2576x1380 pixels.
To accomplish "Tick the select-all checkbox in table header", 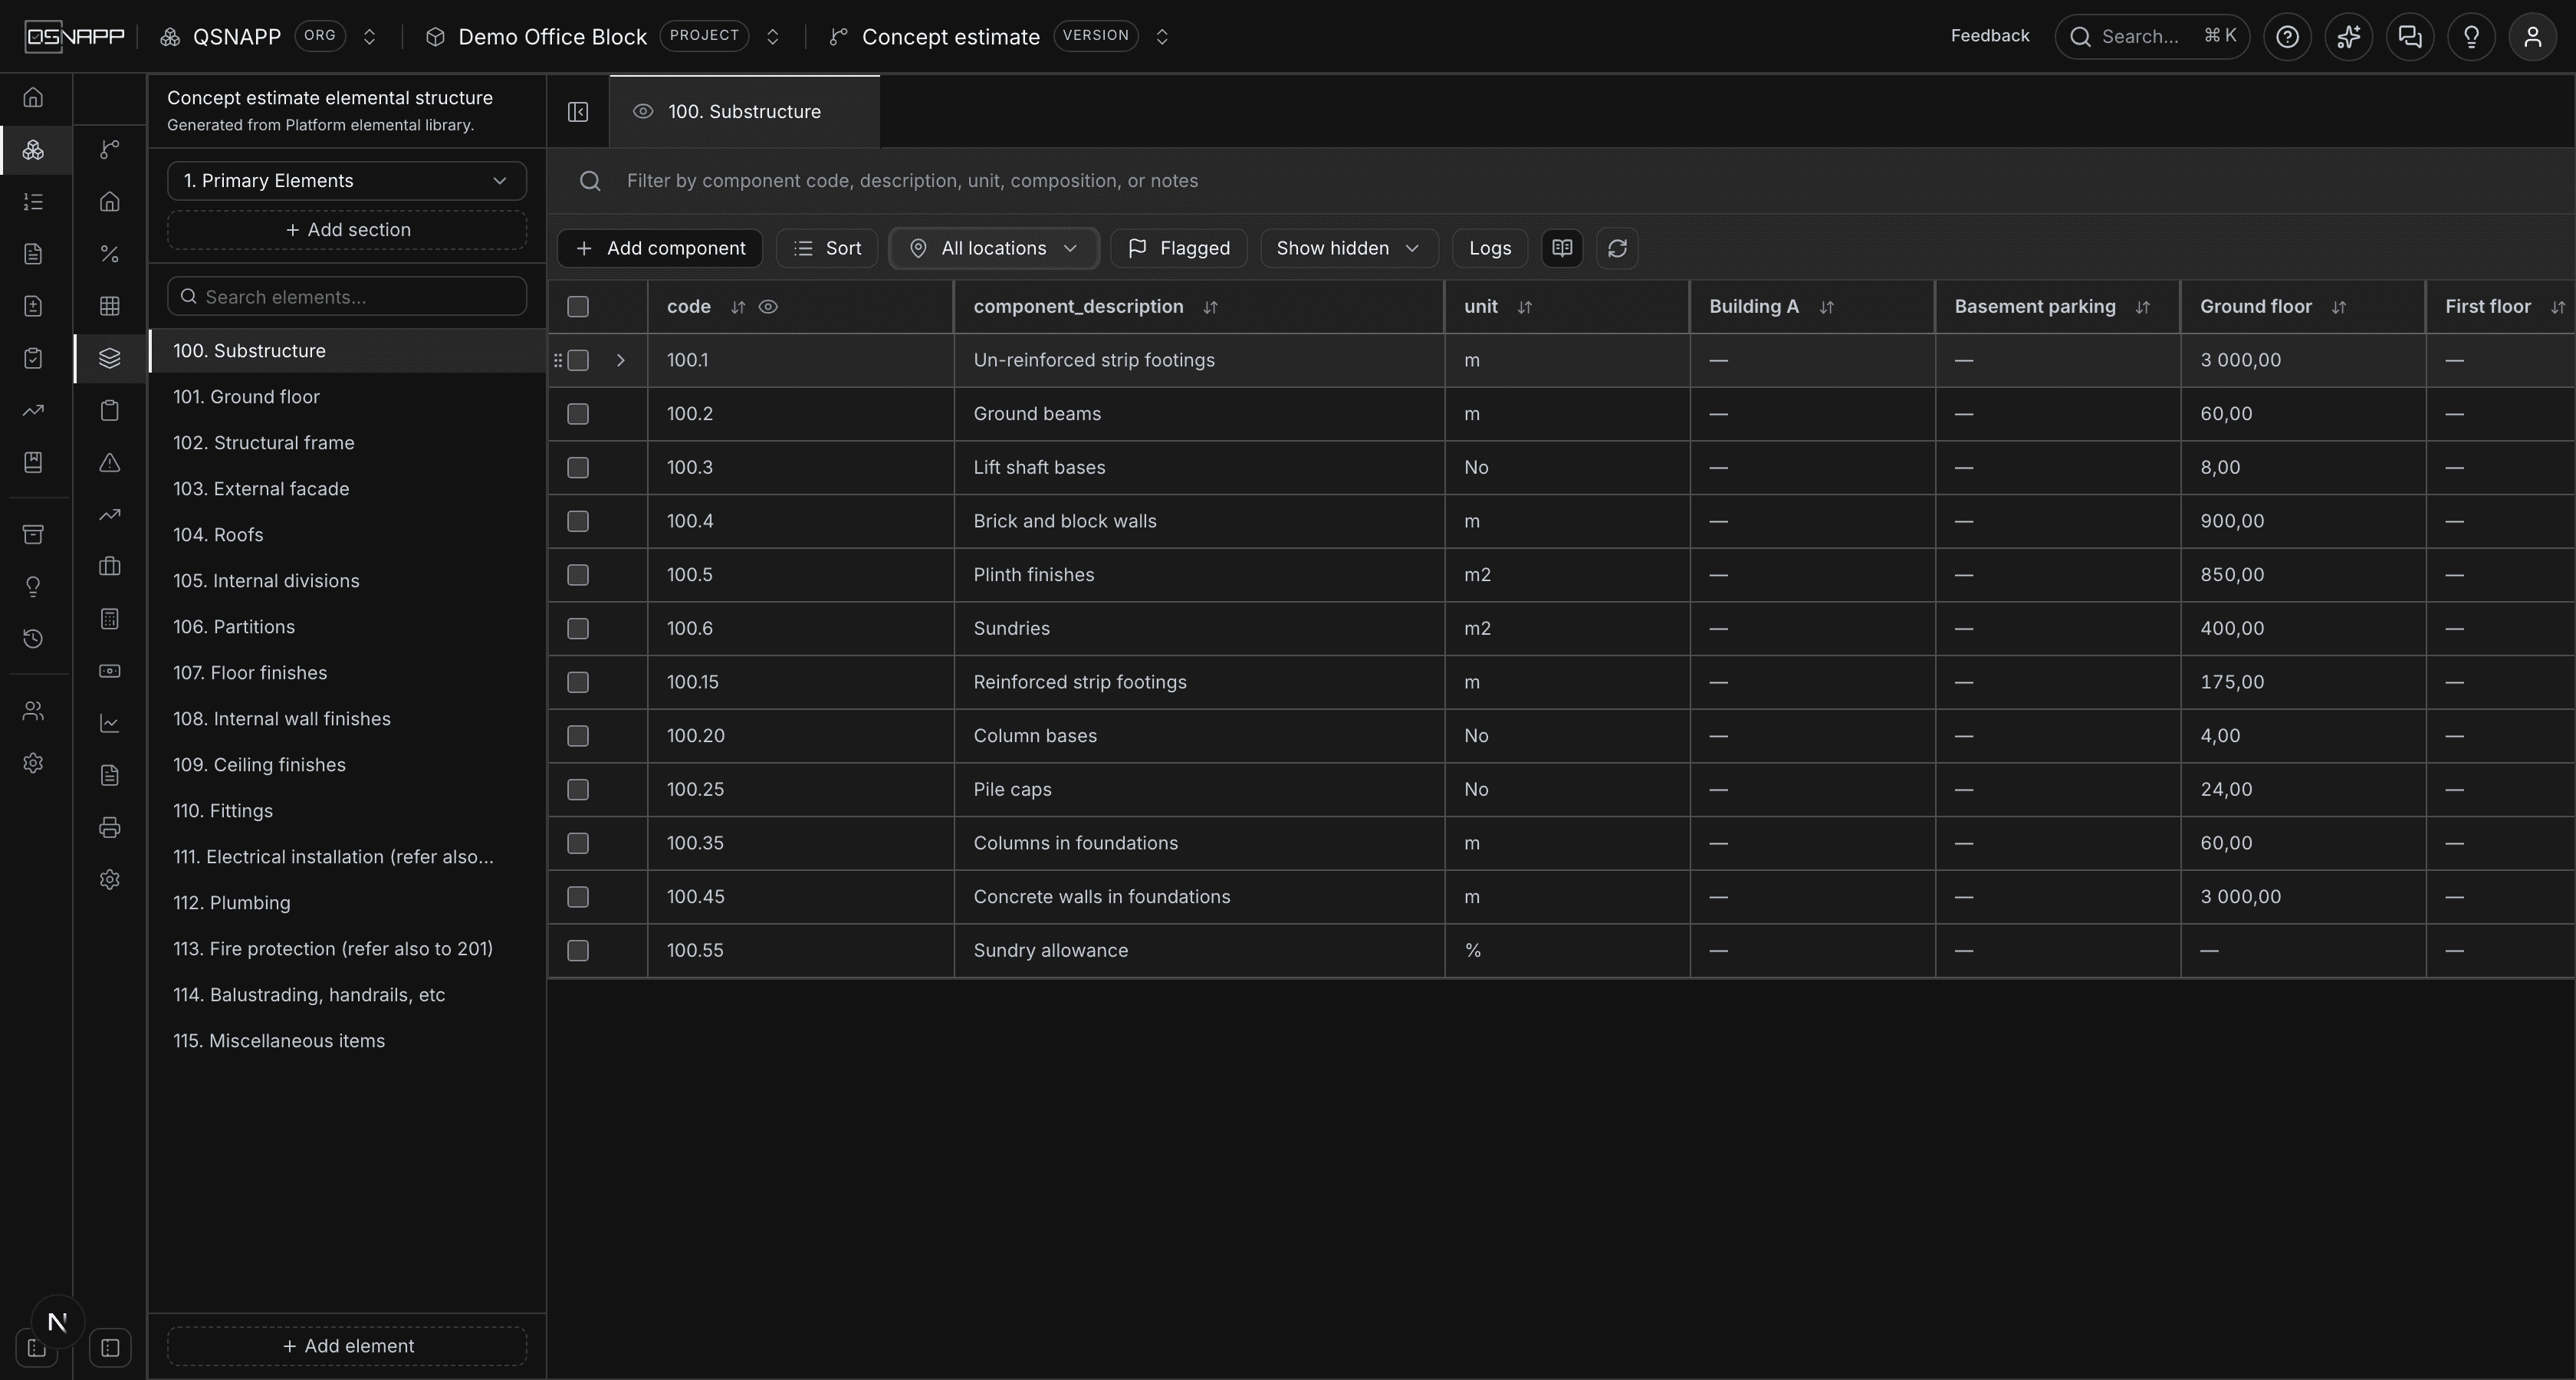I will pyautogui.click(x=578, y=307).
